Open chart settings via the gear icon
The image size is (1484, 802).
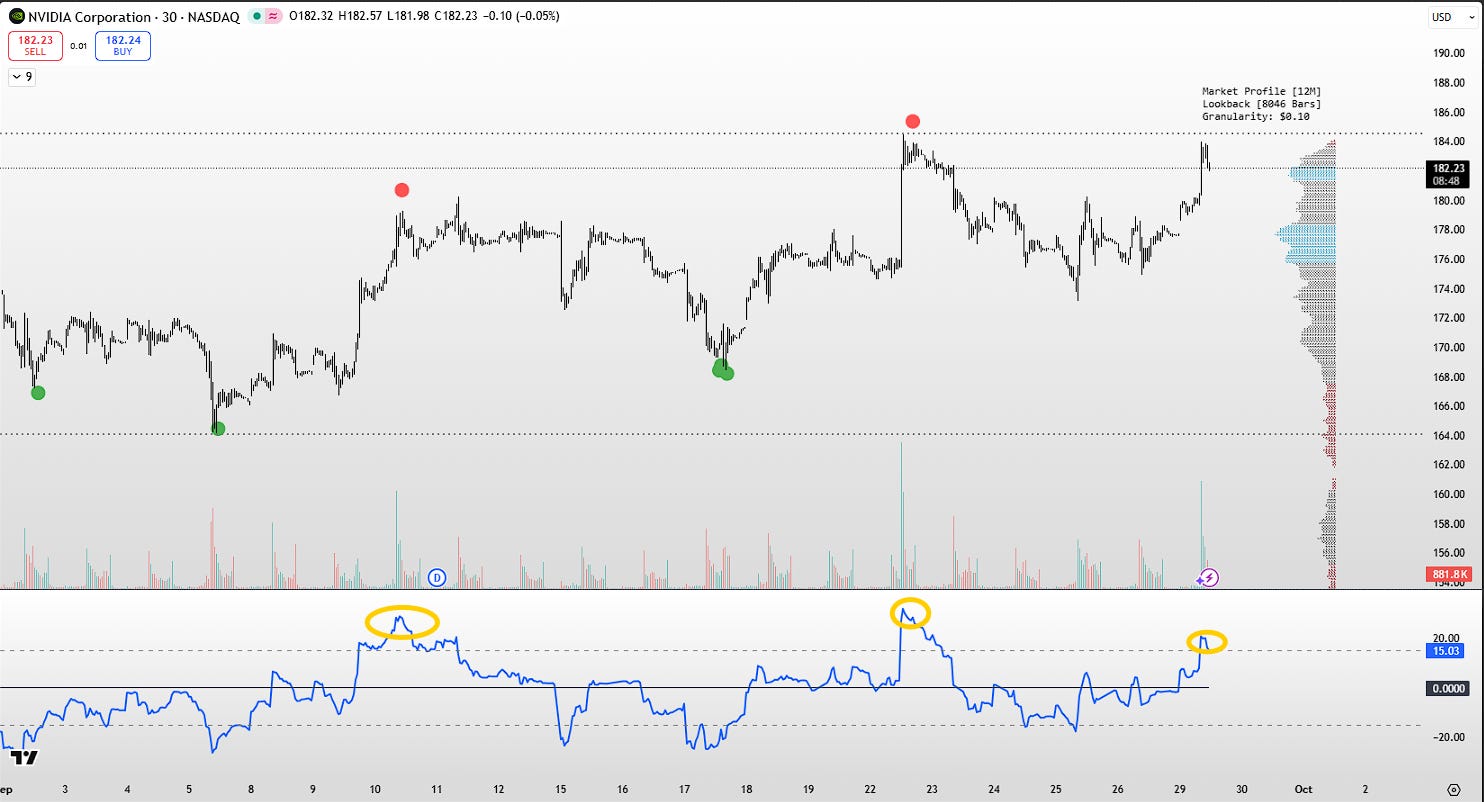1454,789
